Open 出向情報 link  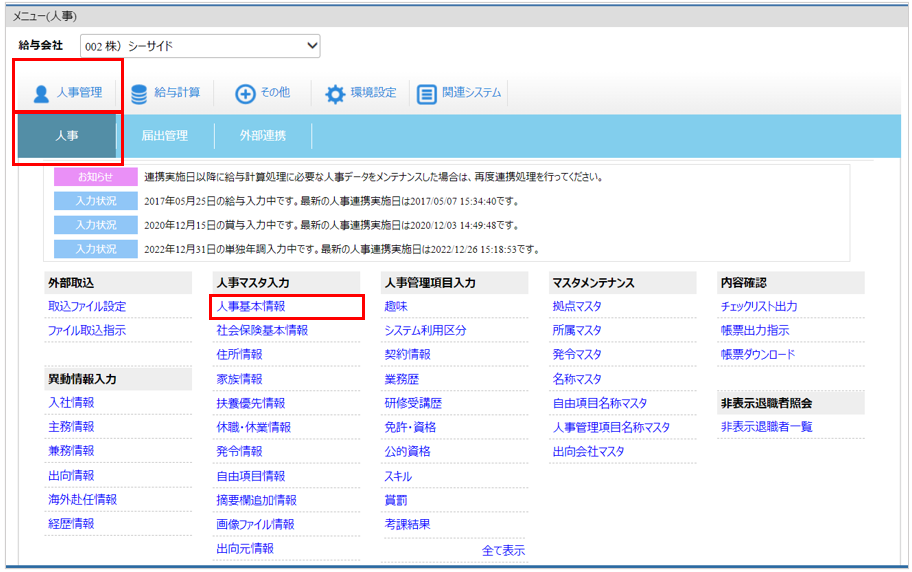point(71,475)
